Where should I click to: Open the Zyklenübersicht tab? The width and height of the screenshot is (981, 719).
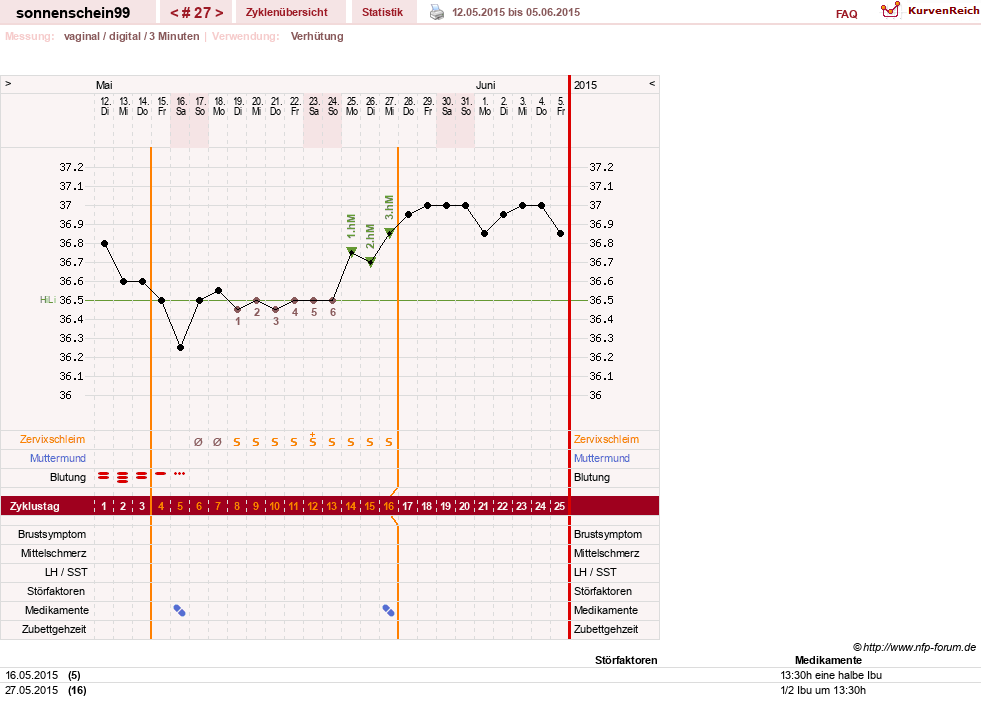pyautogui.click(x=287, y=12)
